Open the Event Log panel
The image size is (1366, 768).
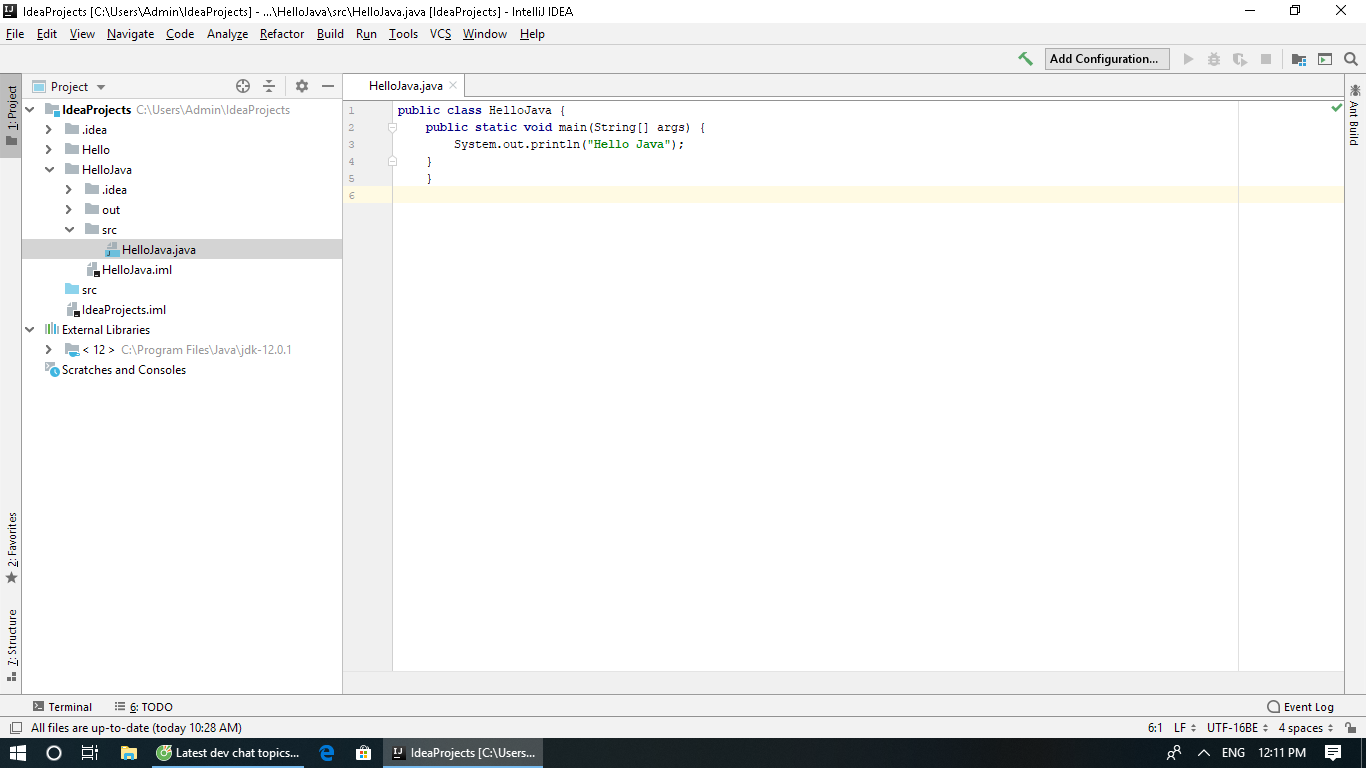point(1300,707)
